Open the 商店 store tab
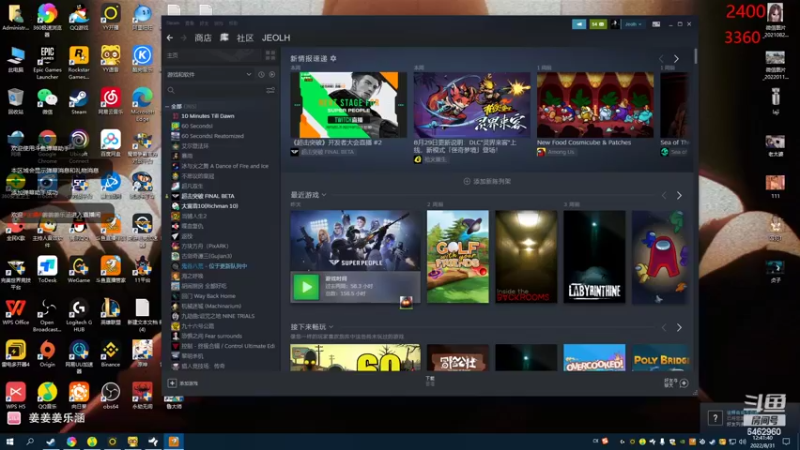The height and width of the screenshot is (450, 800). point(203,38)
